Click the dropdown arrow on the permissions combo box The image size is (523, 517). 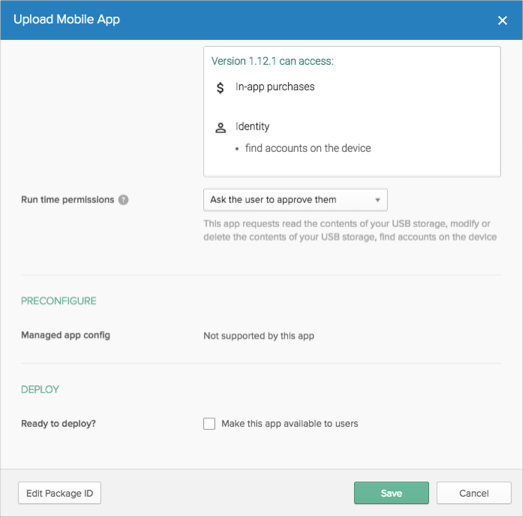coord(378,200)
